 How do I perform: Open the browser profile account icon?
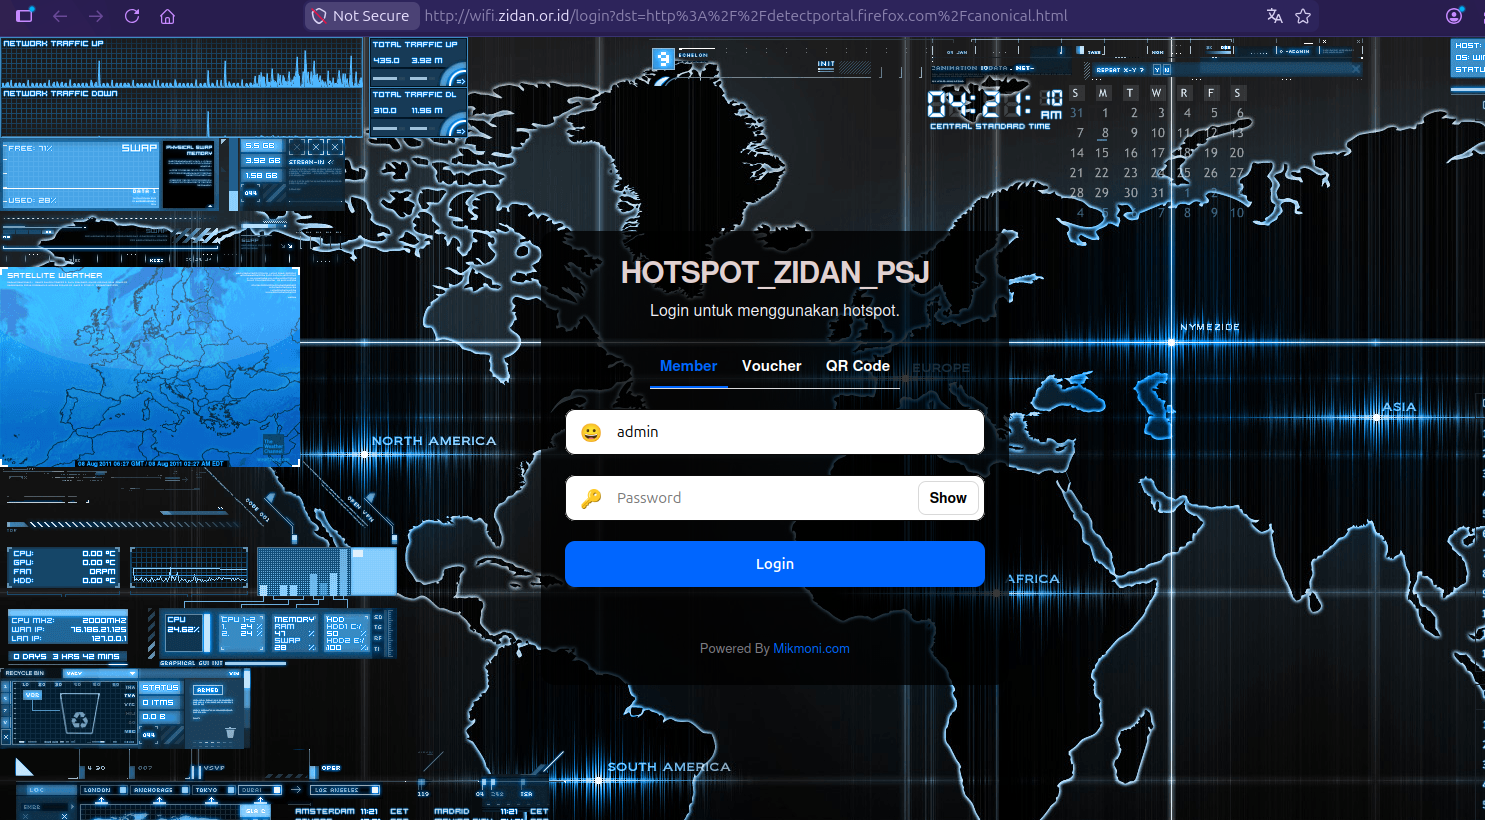tap(1454, 16)
